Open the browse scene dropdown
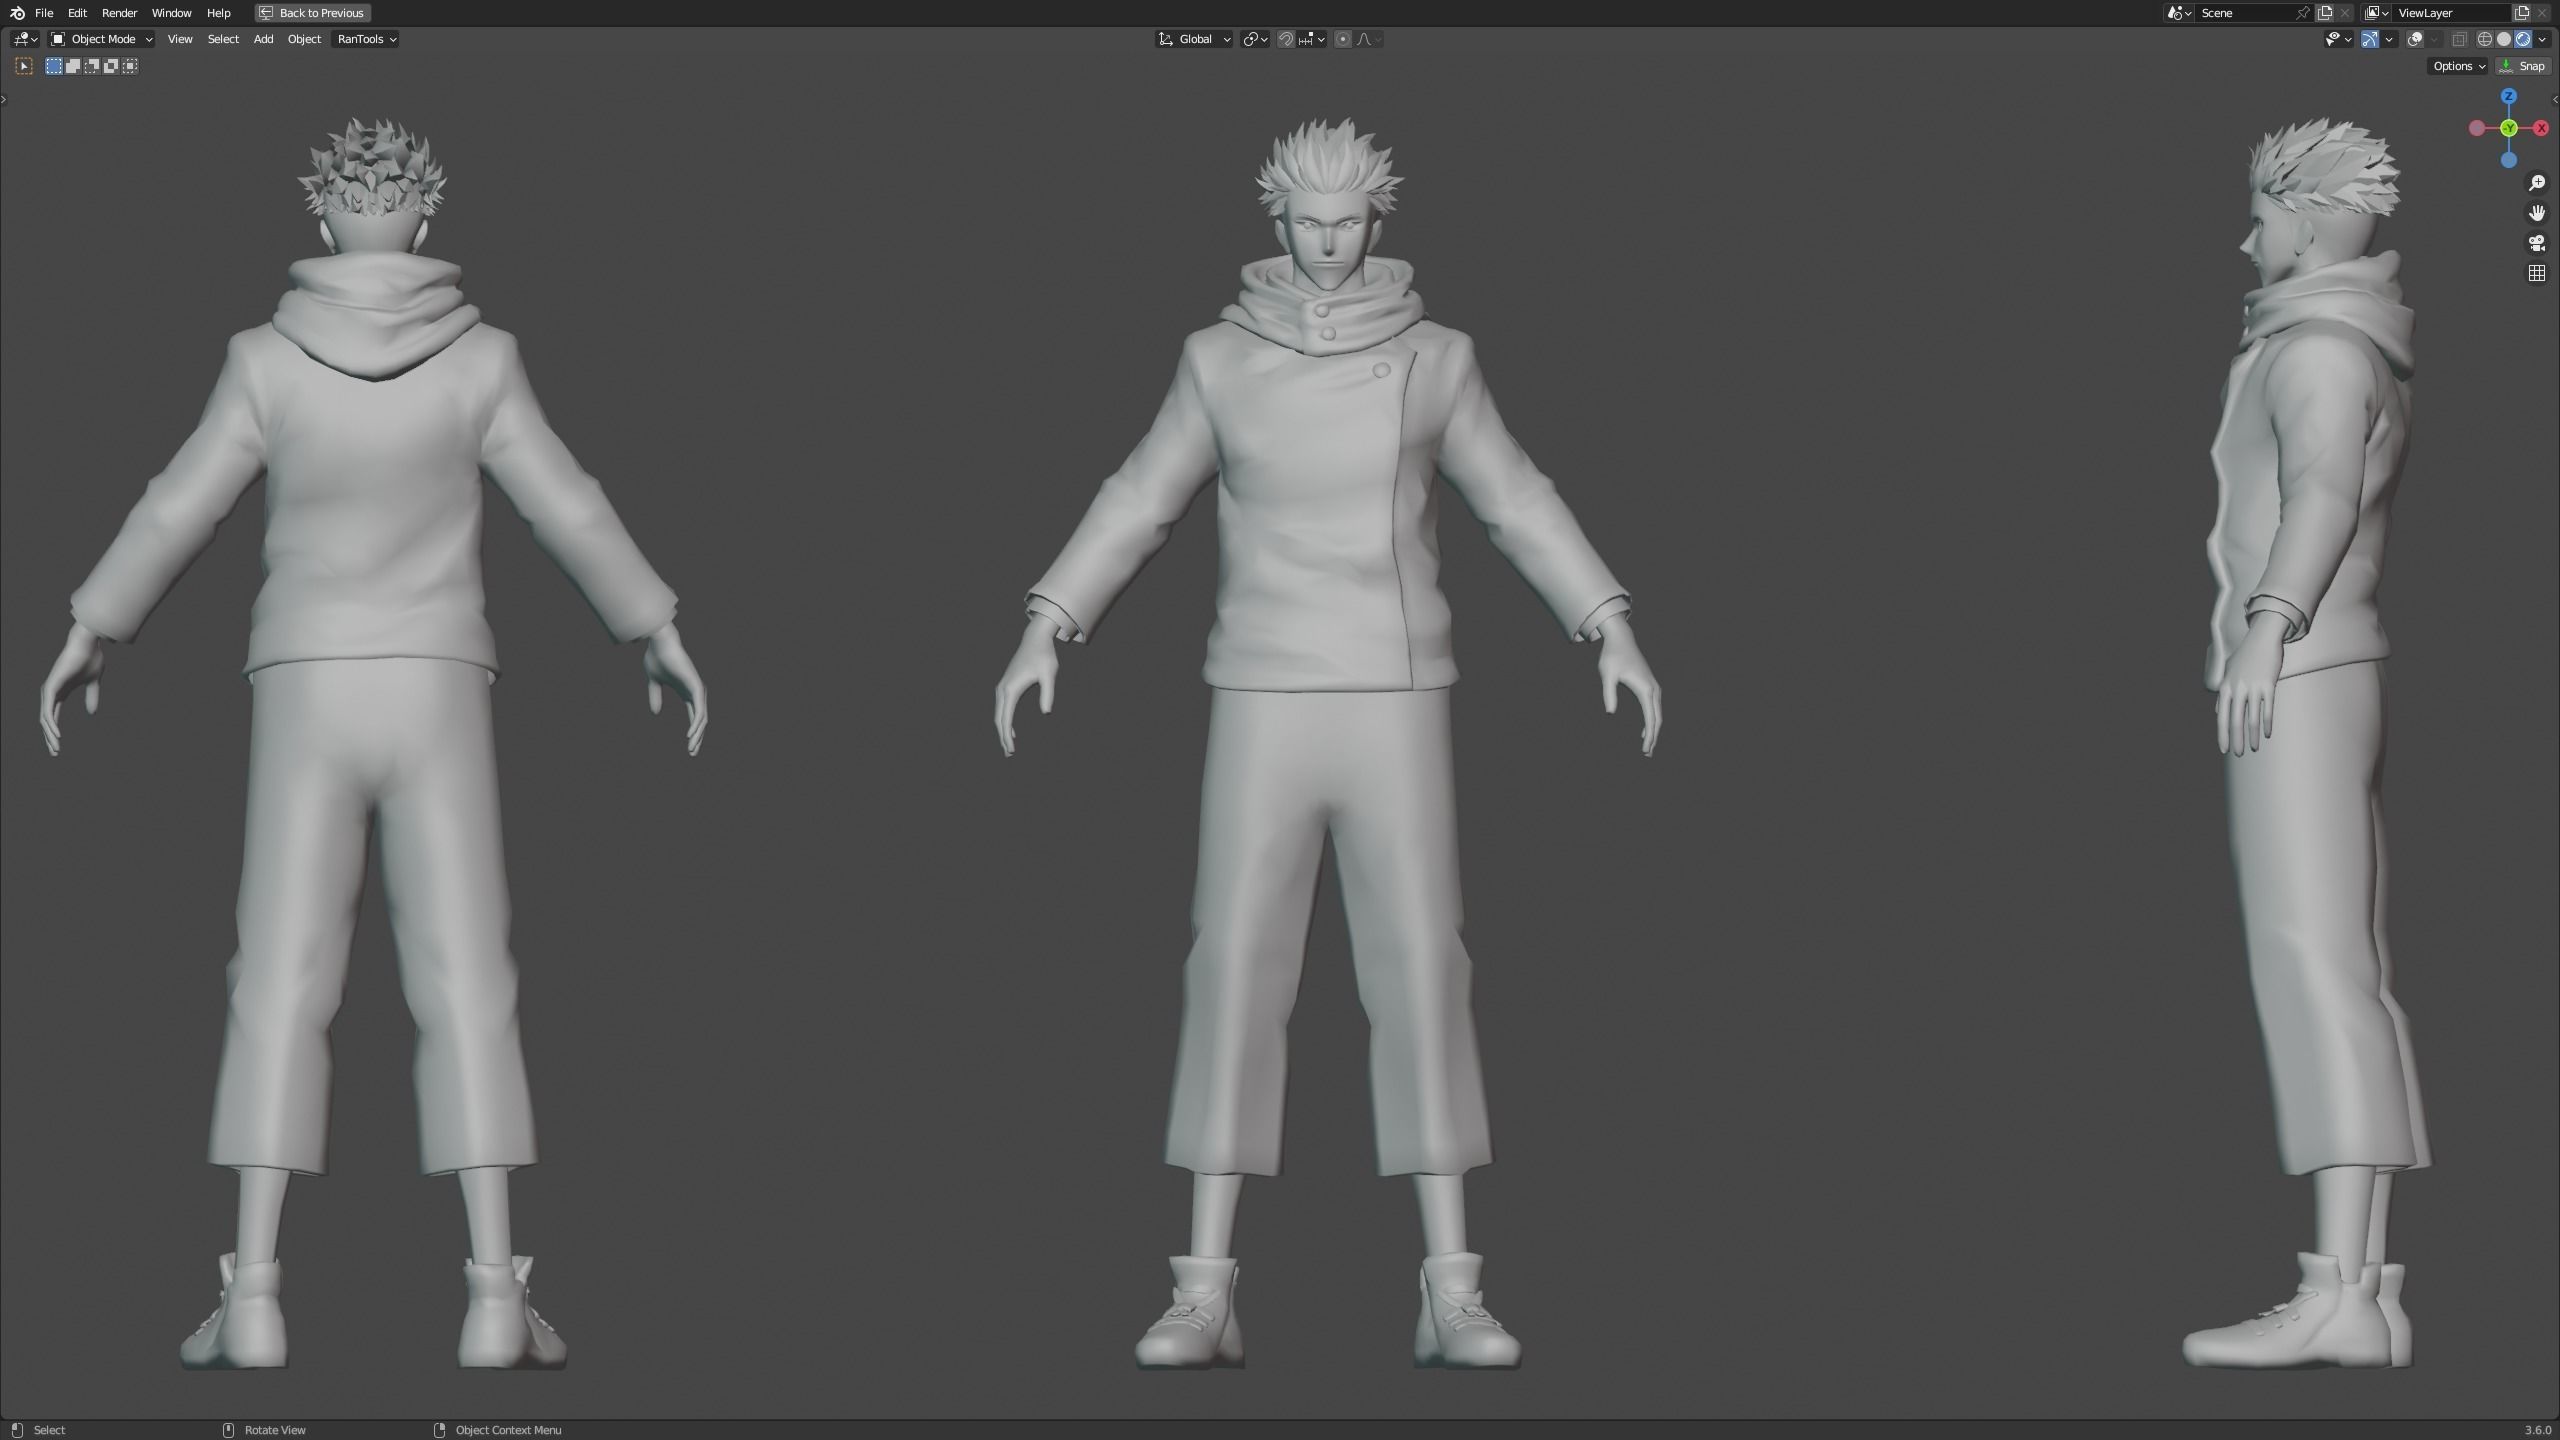Screen dimensions: 2560x1440 click(x=2179, y=13)
